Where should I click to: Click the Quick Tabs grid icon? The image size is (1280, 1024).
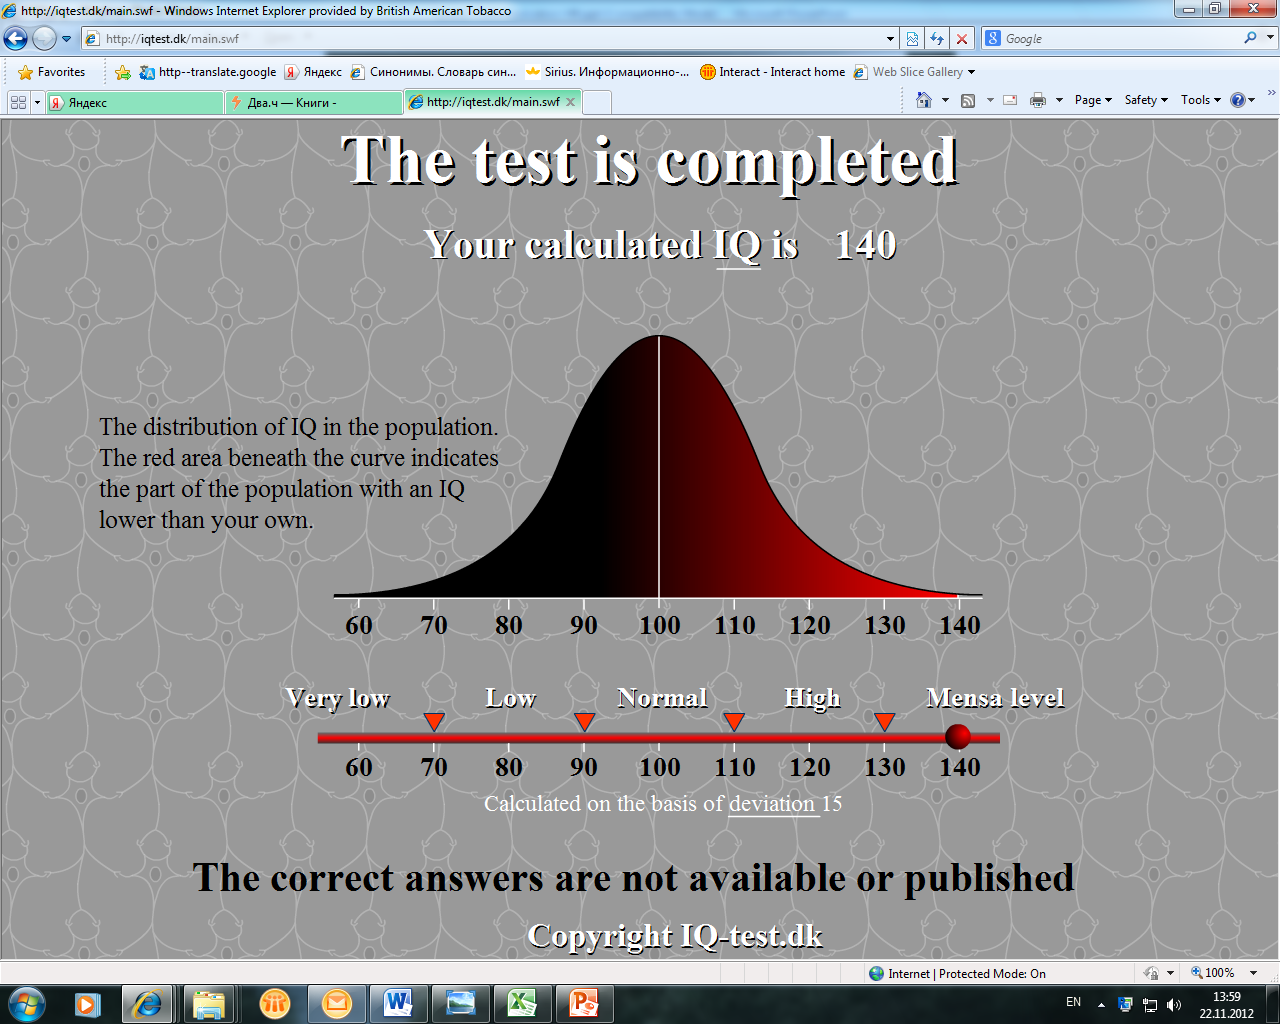pos(18,102)
